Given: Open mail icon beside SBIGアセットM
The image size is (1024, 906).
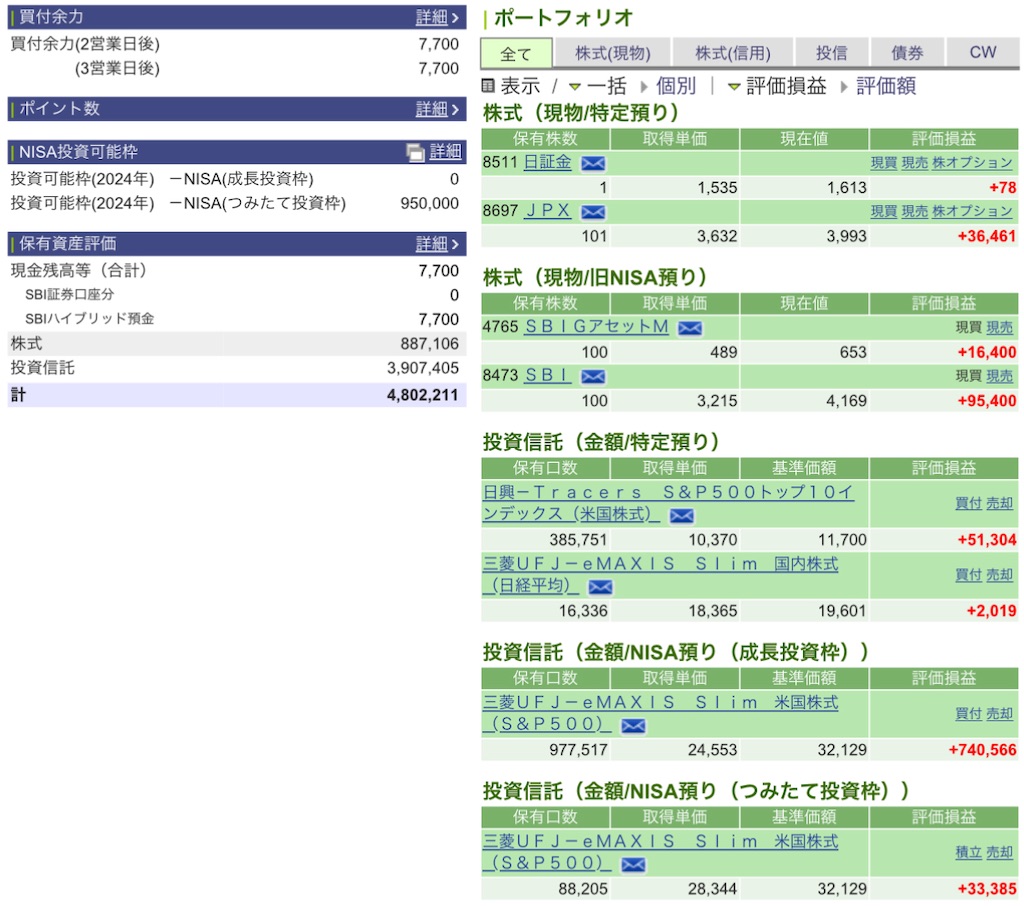Looking at the screenshot, I should coord(690,327).
